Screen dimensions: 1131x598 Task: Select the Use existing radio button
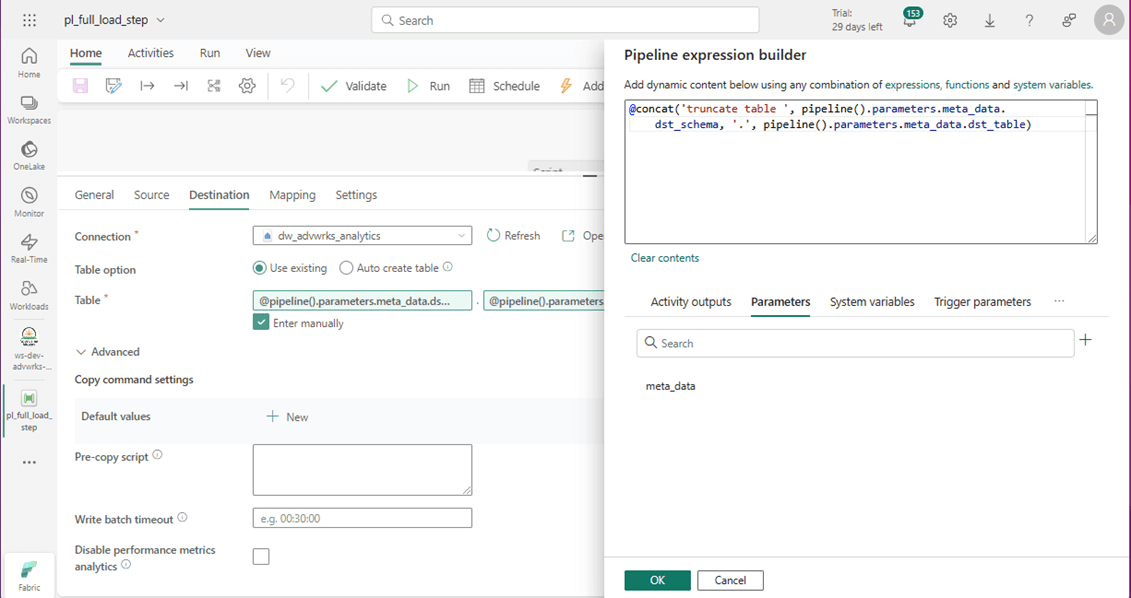click(x=260, y=268)
